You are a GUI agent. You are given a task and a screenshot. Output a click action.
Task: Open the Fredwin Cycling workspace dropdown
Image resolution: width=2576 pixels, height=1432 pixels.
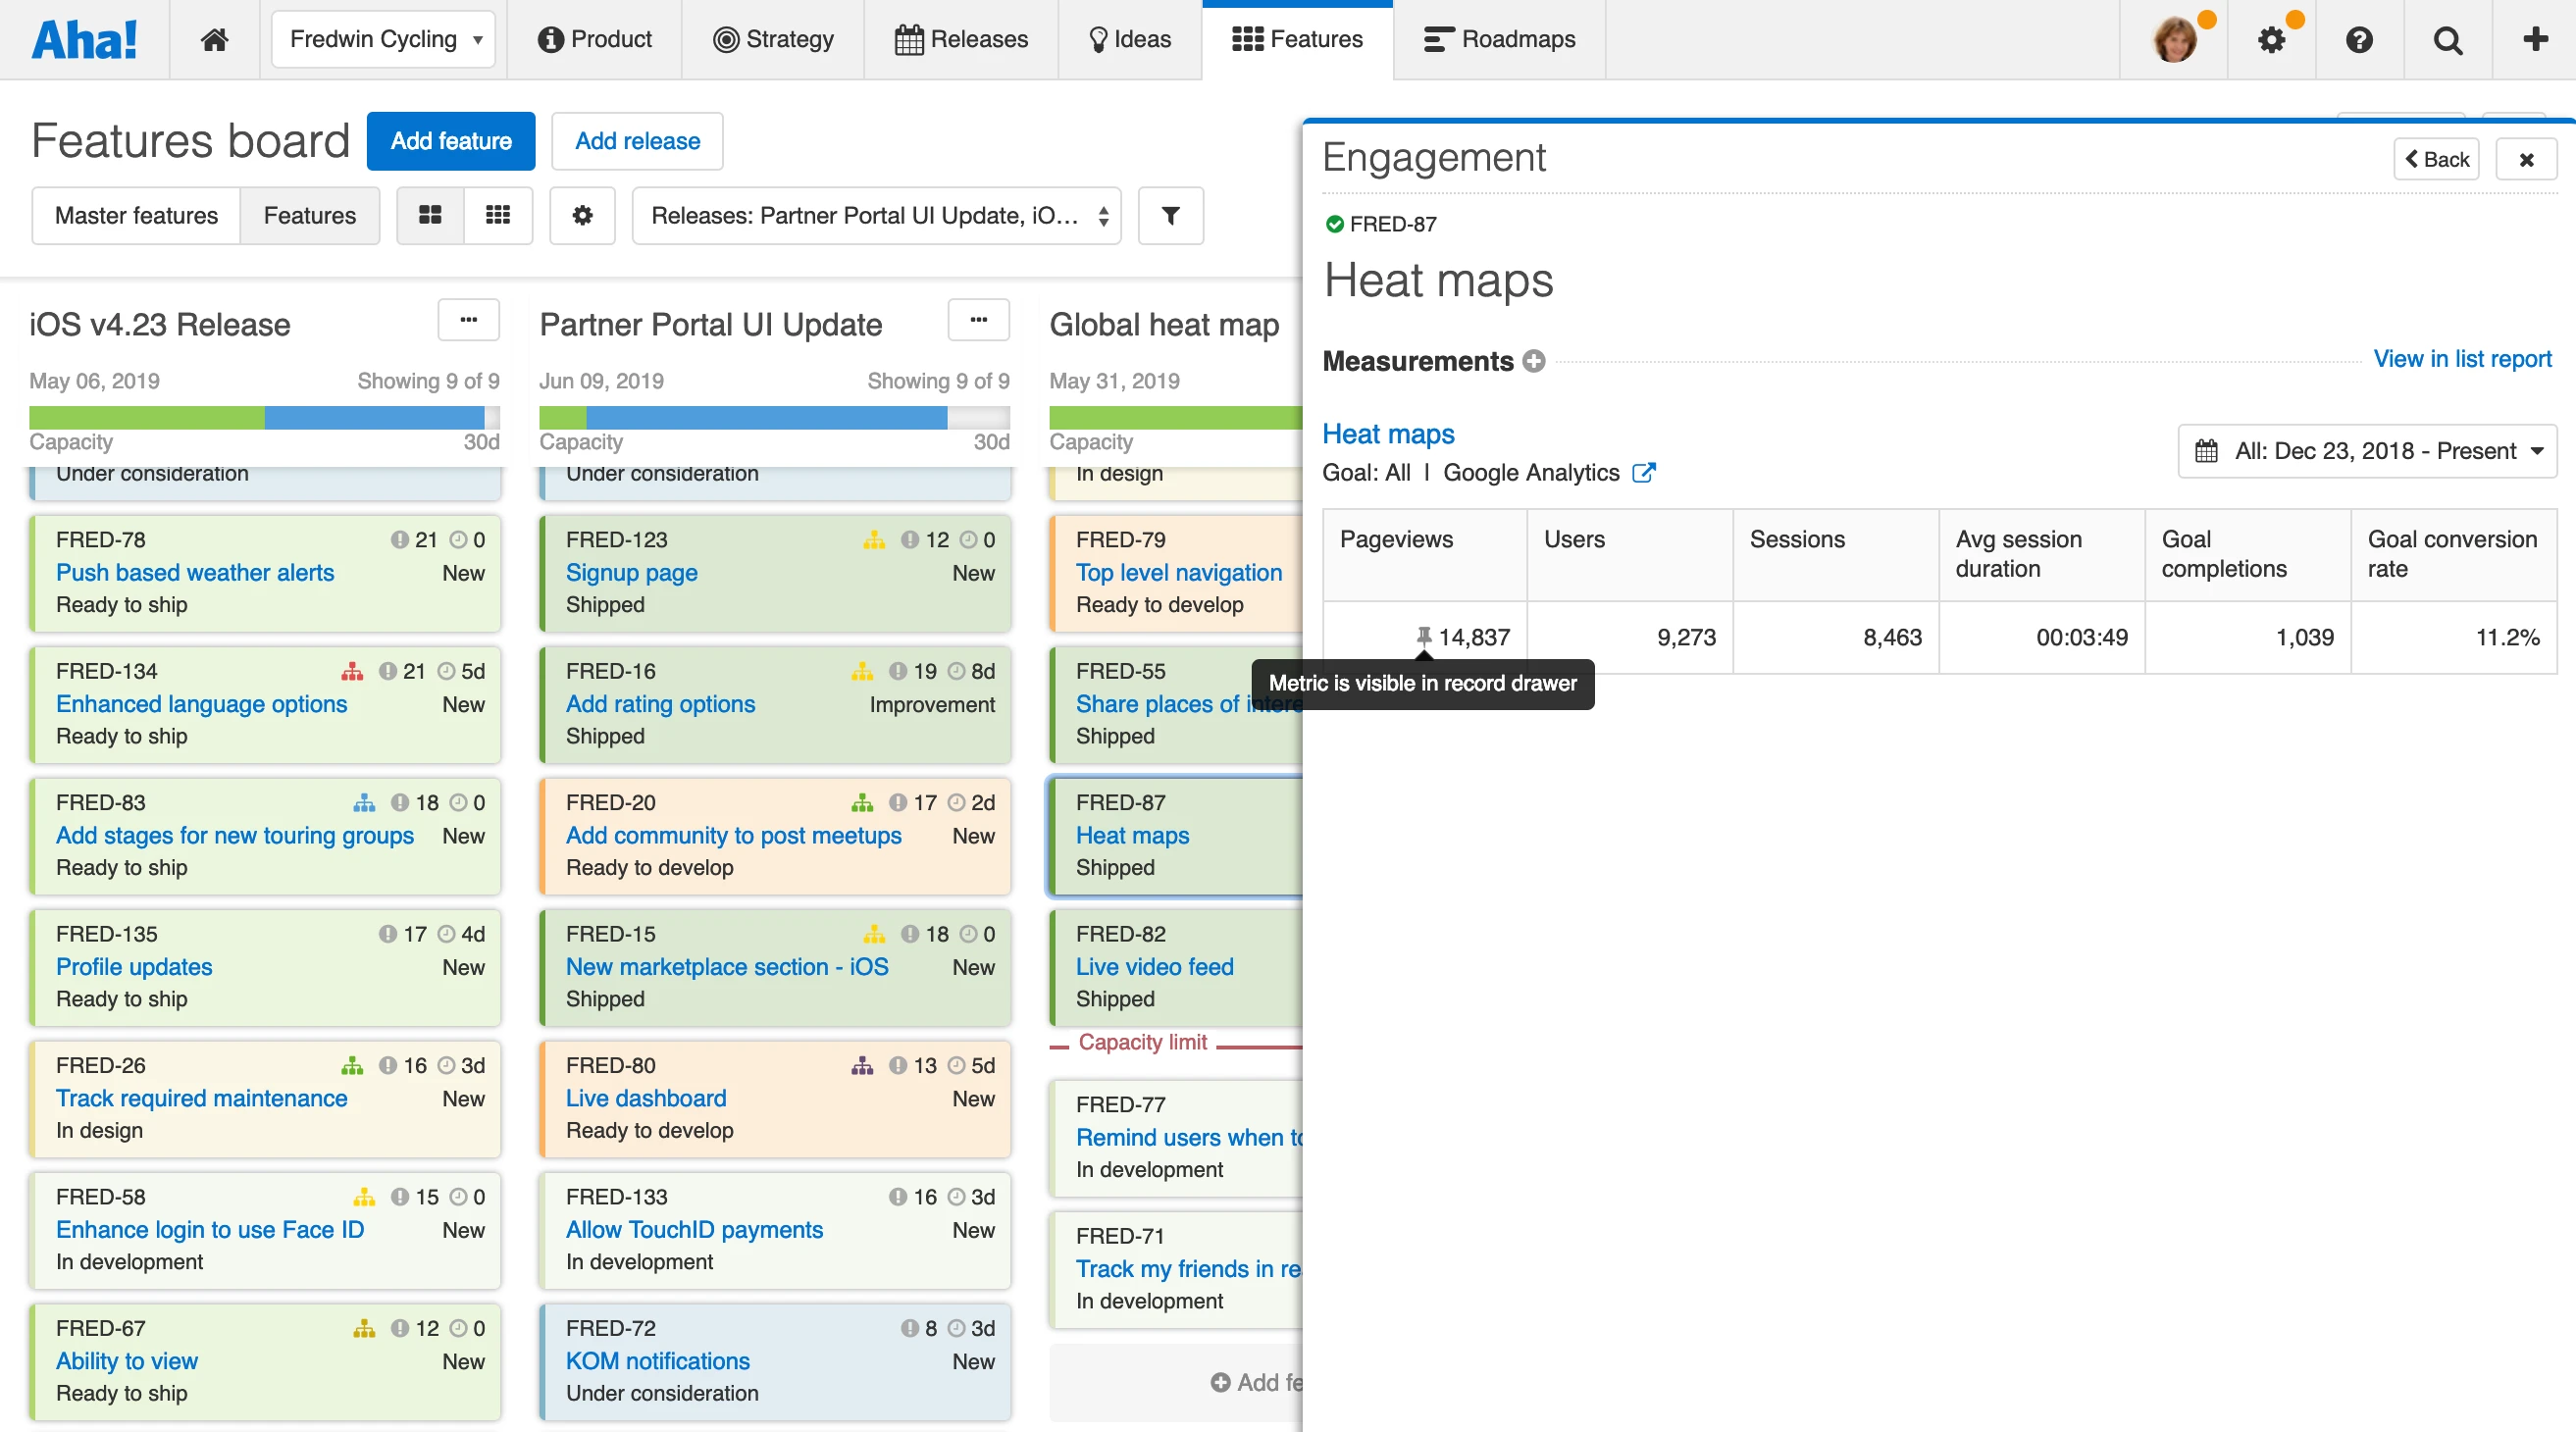click(384, 40)
